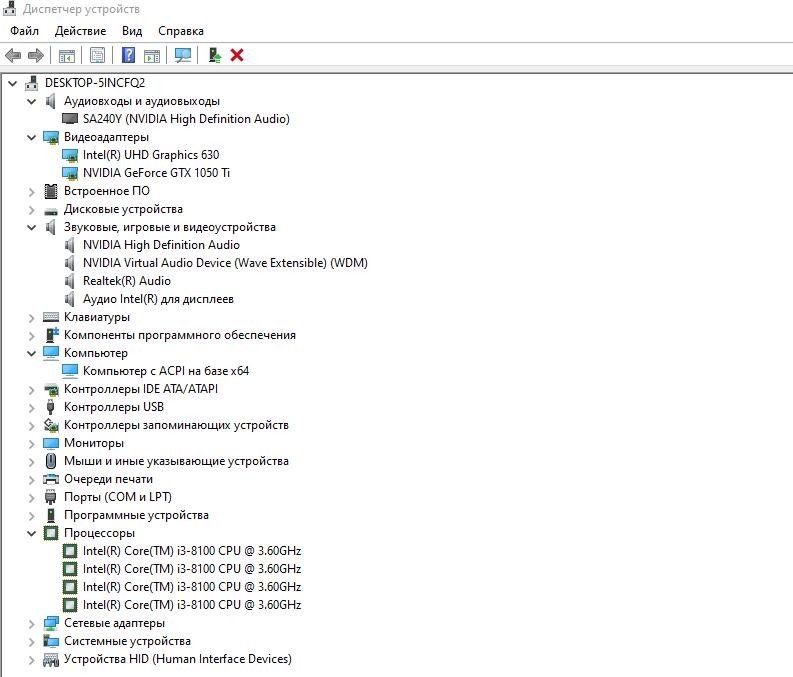Click the speaker icon beside Аудиовходы и аудиовыходы
Screen dimensions: 793x677
(51, 101)
